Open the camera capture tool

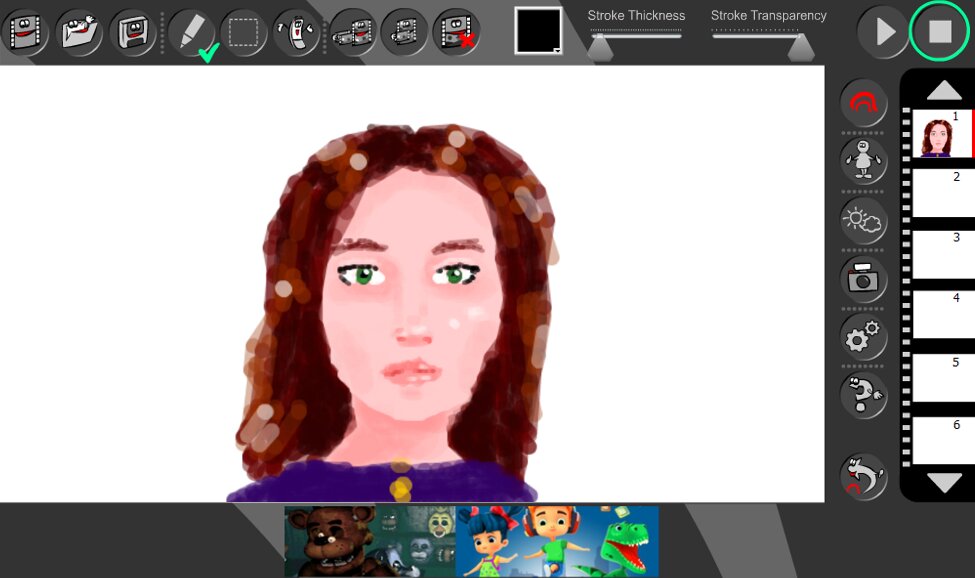click(x=863, y=279)
